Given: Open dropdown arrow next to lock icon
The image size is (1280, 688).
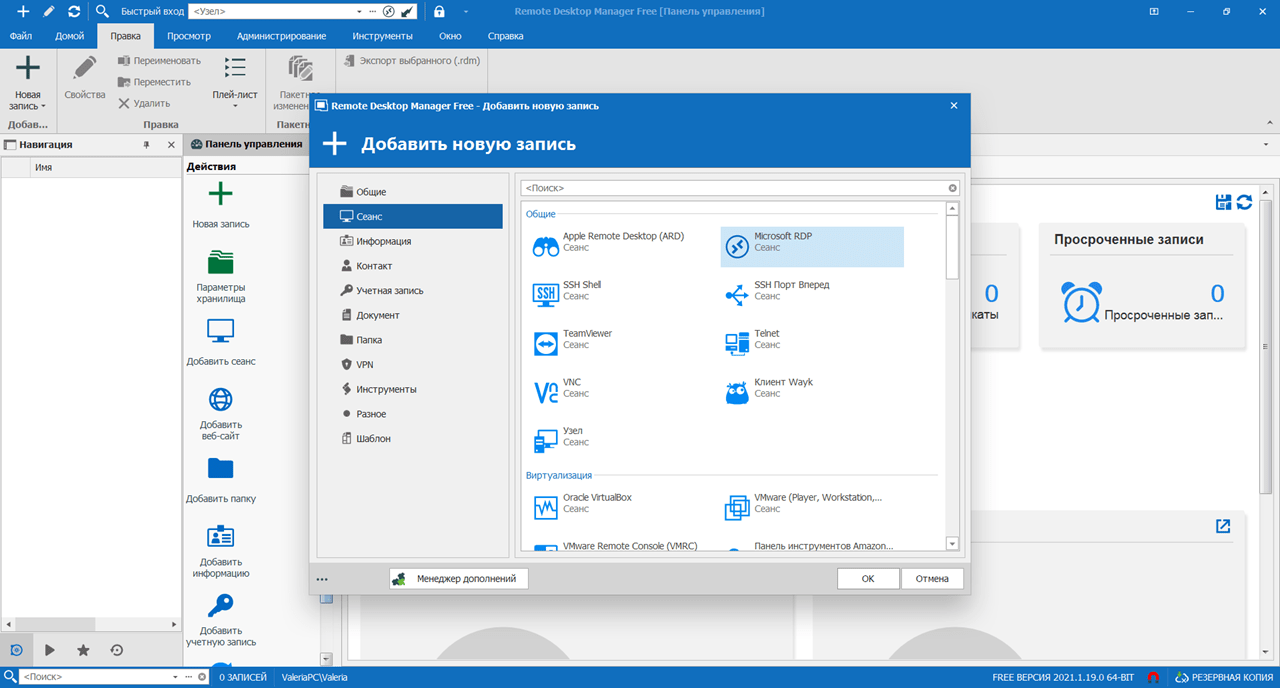Looking at the screenshot, I should [x=465, y=11].
